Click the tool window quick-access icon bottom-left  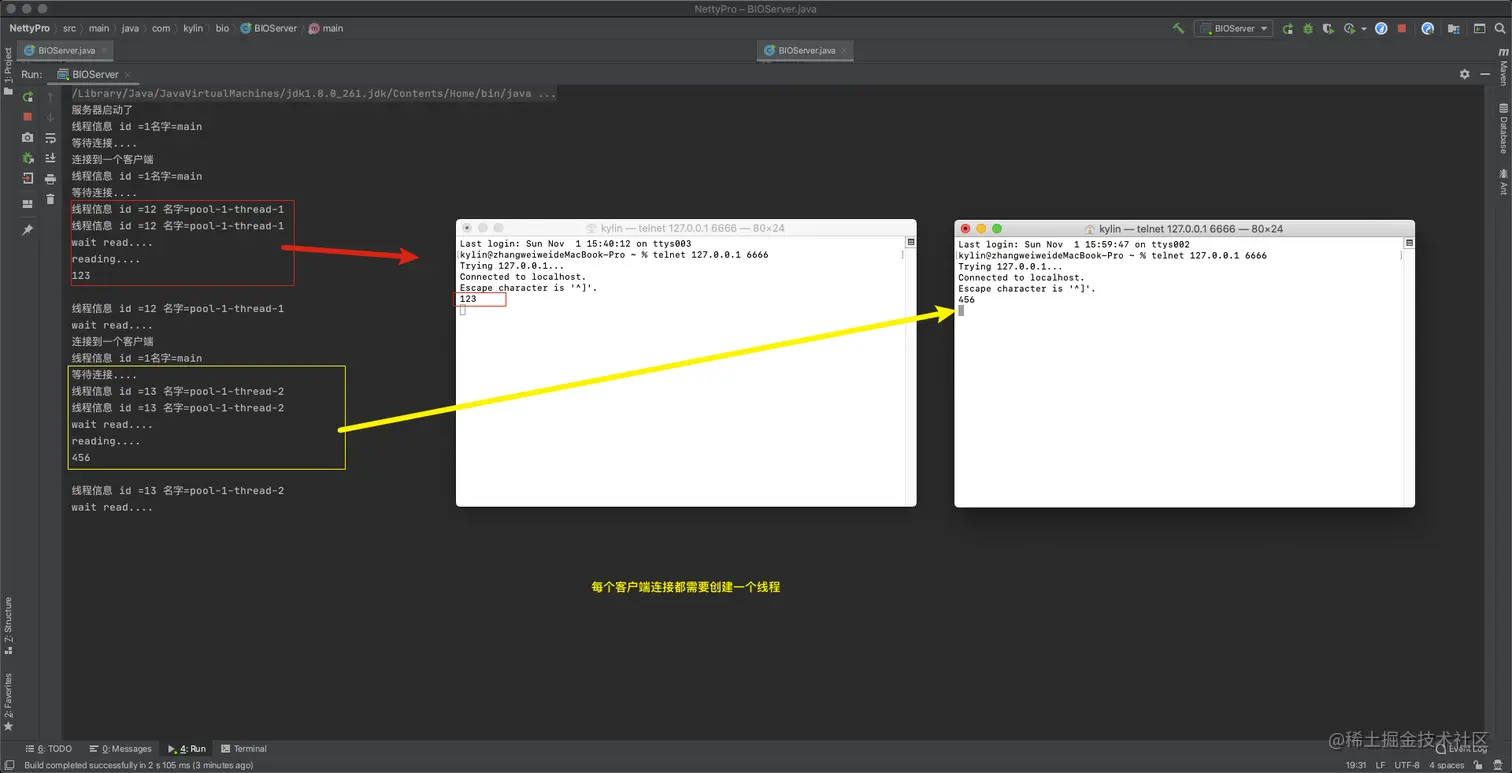click(8, 765)
